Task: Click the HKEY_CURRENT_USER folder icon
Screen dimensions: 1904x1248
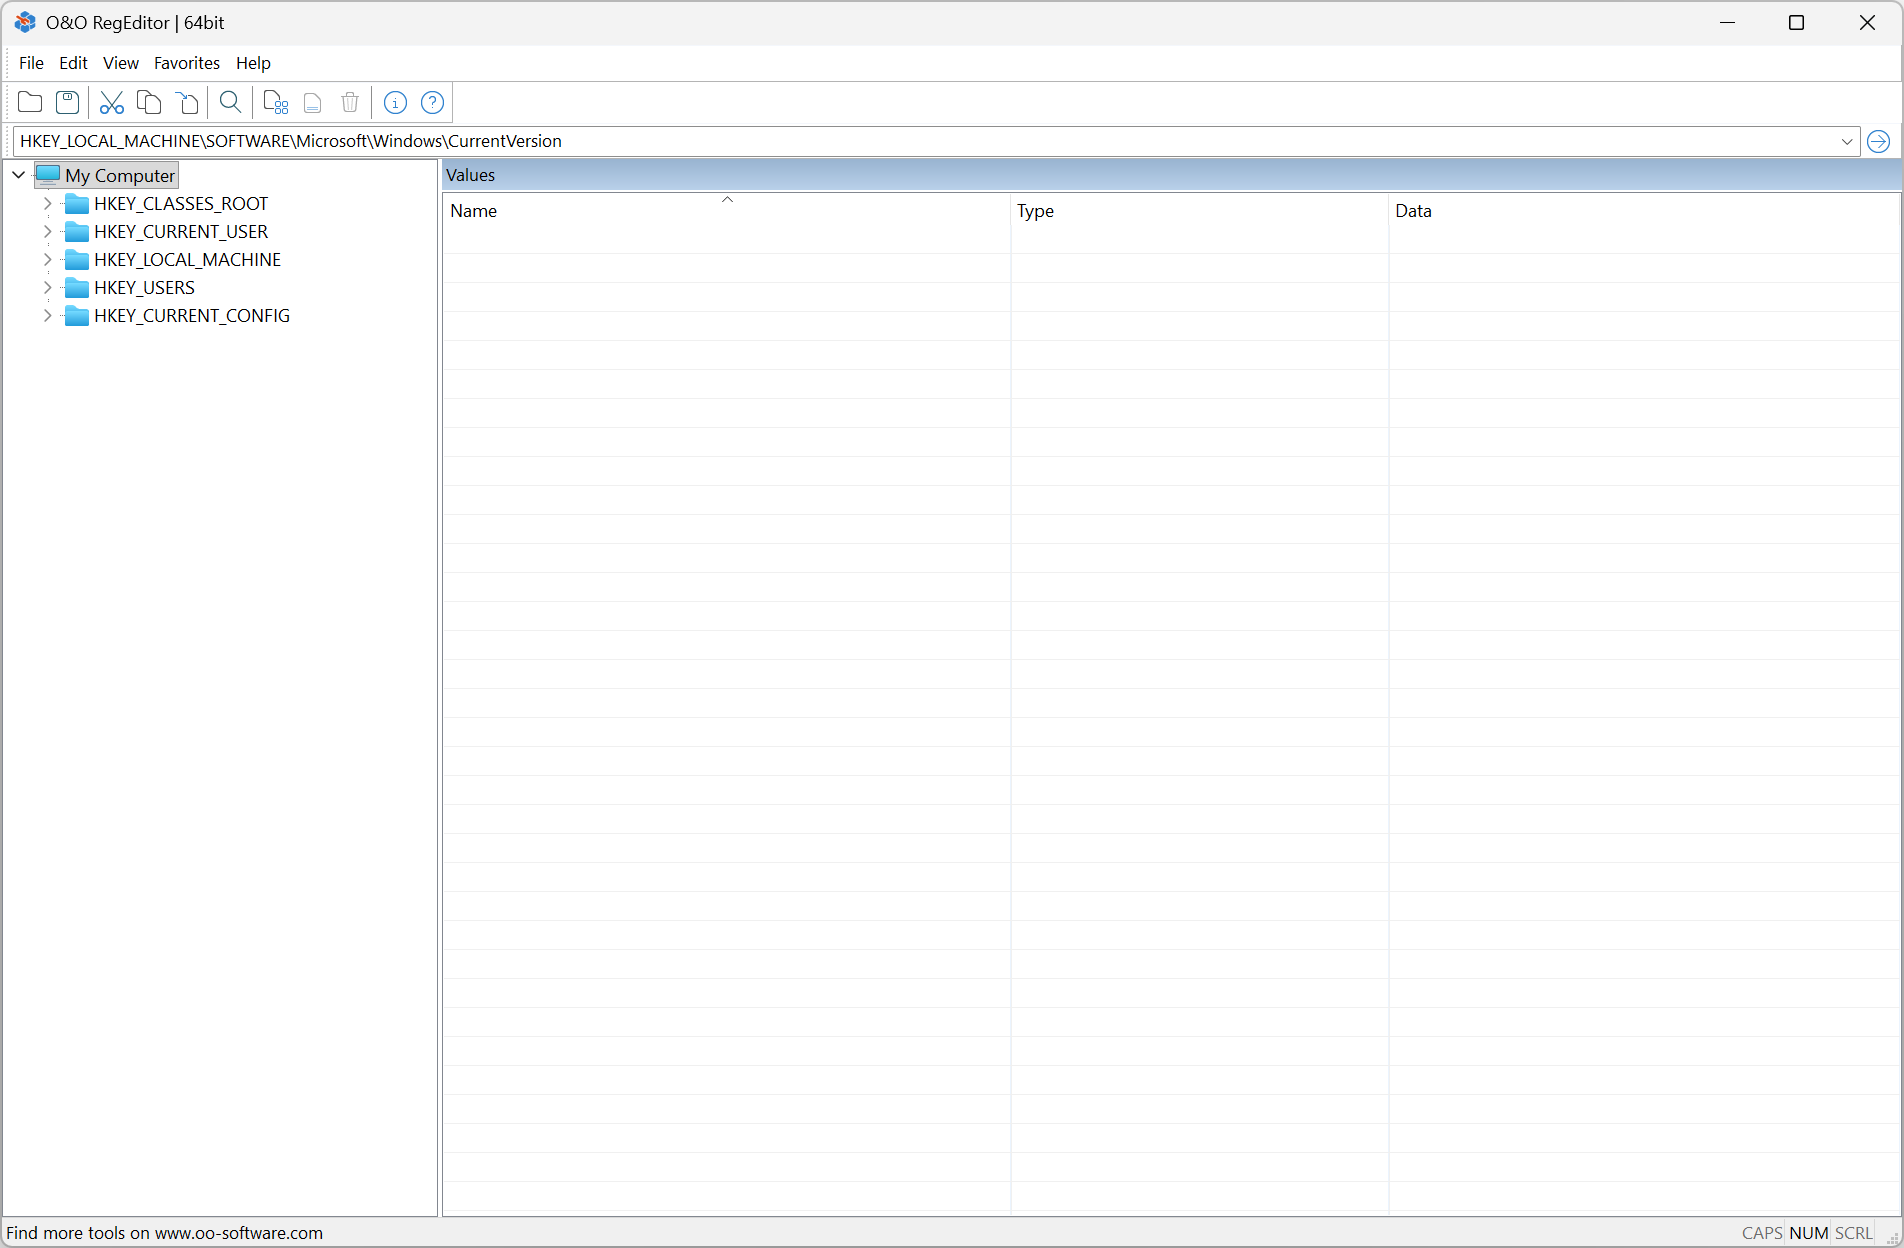Action: click(77, 232)
